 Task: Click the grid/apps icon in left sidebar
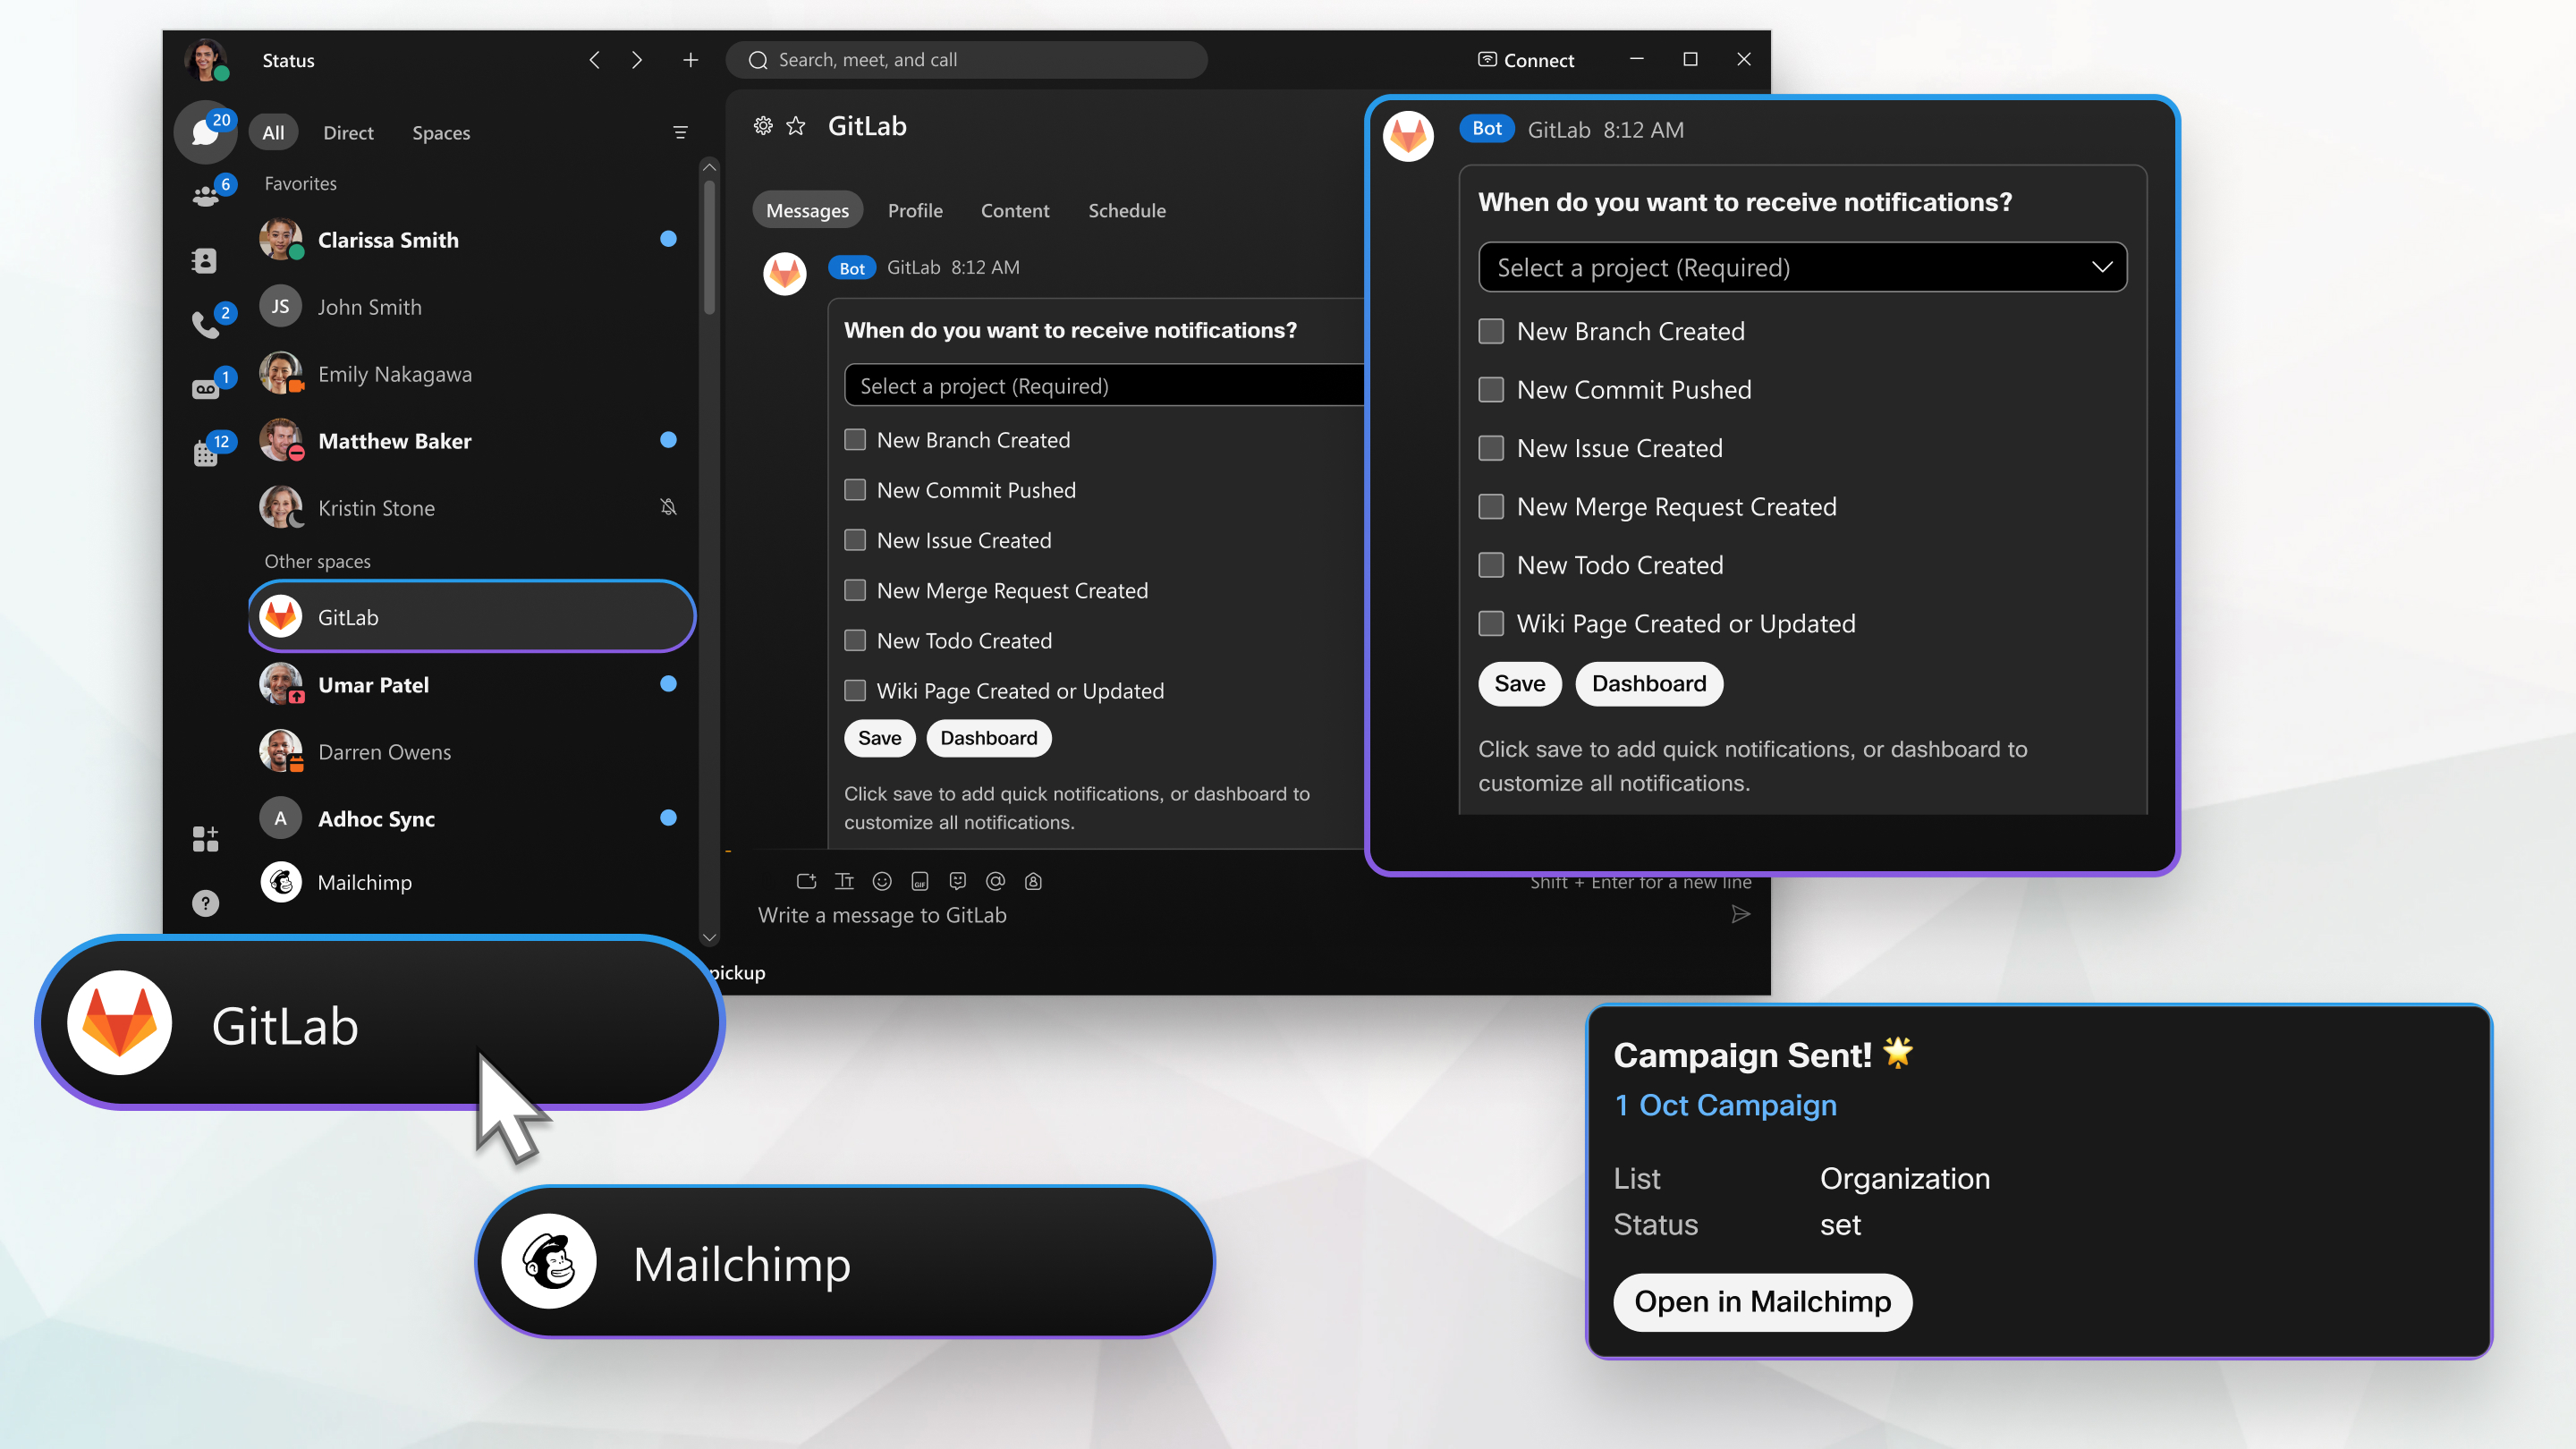[205, 839]
